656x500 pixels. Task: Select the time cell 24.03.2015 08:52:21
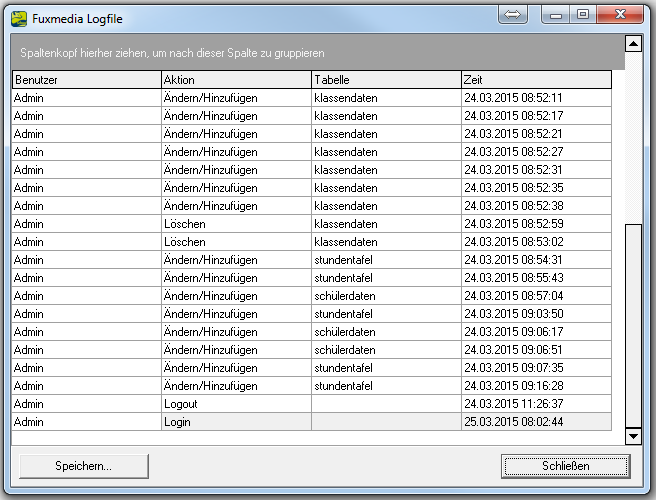point(536,133)
